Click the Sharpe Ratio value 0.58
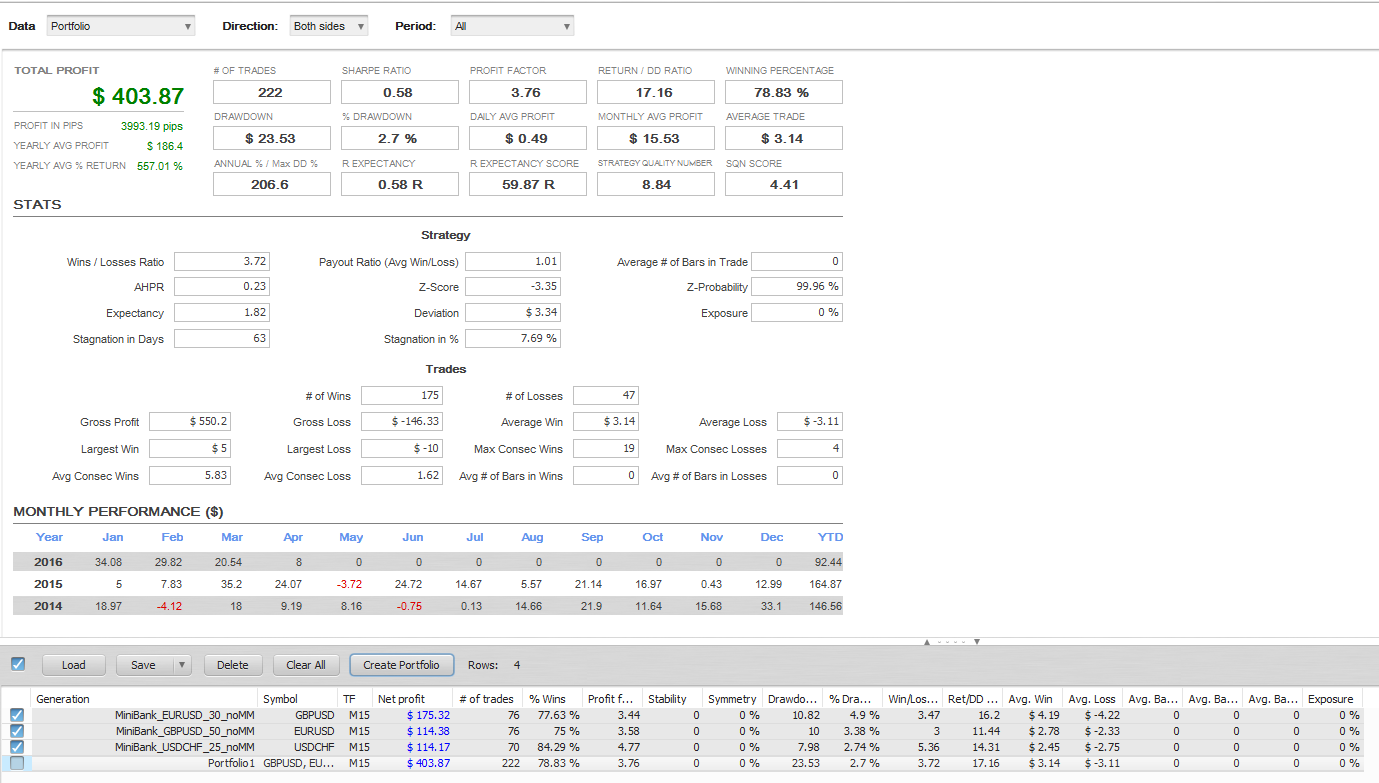 [x=399, y=92]
